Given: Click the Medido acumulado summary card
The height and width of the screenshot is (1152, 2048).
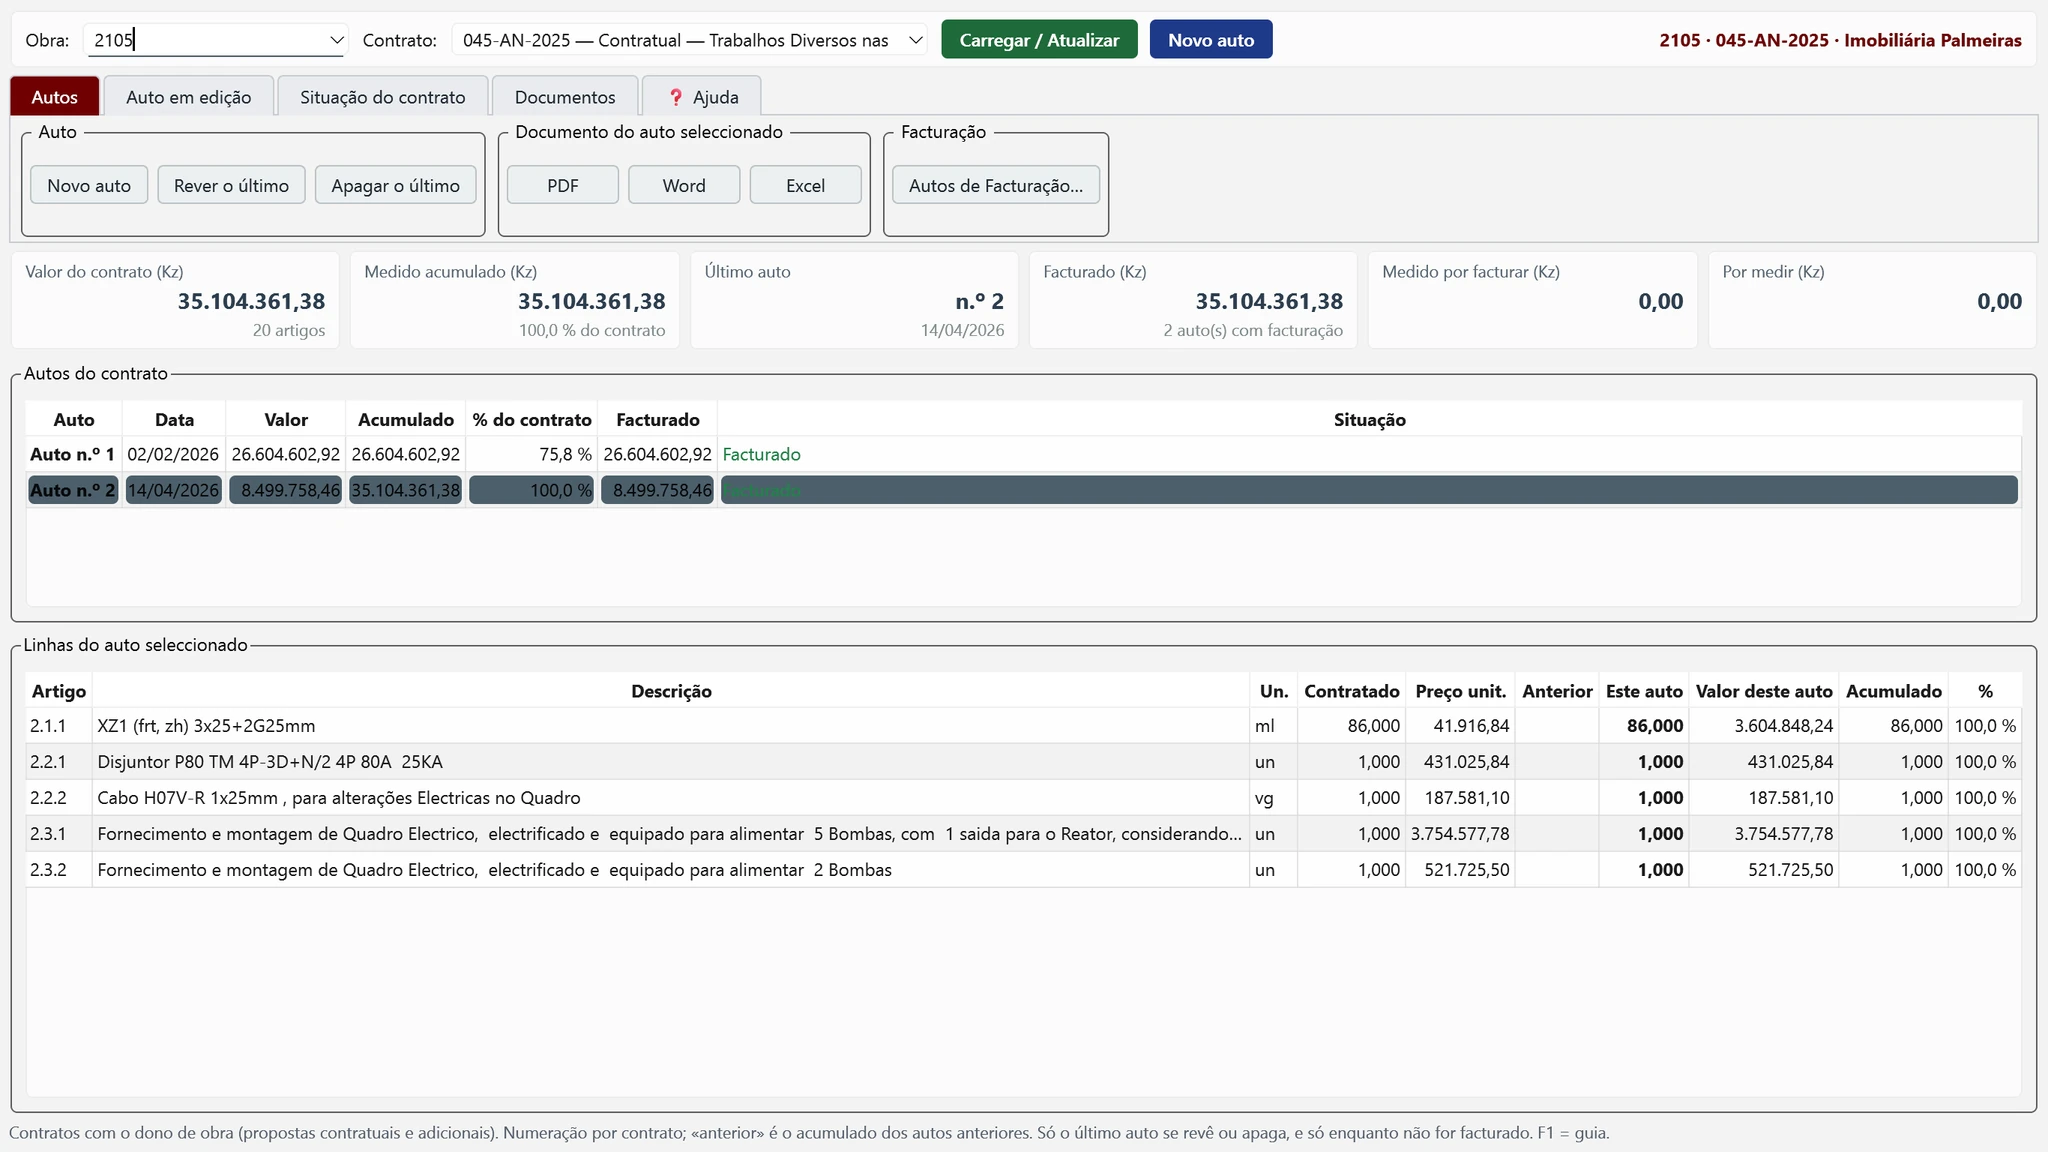Looking at the screenshot, I should pyautogui.click(x=514, y=300).
